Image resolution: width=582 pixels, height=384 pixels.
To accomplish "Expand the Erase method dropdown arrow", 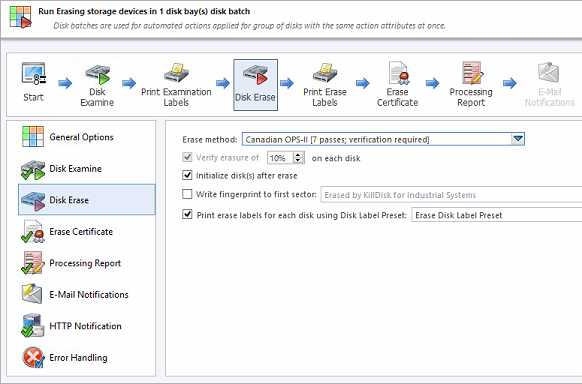I will tap(518, 140).
